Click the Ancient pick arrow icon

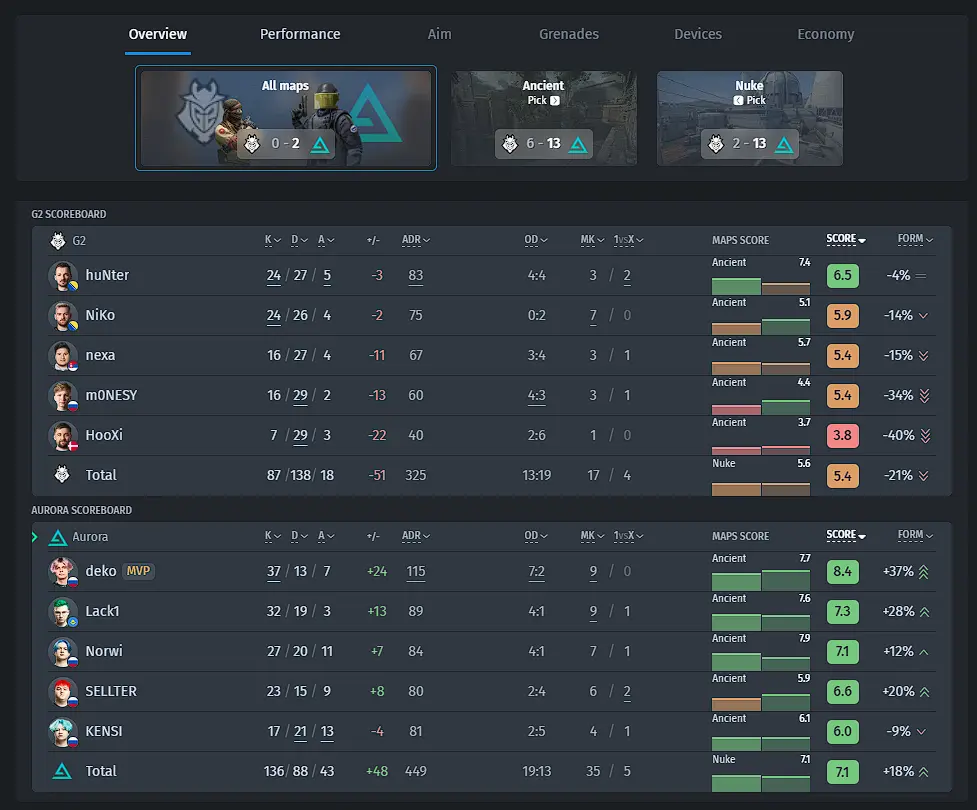tap(555, 100)
